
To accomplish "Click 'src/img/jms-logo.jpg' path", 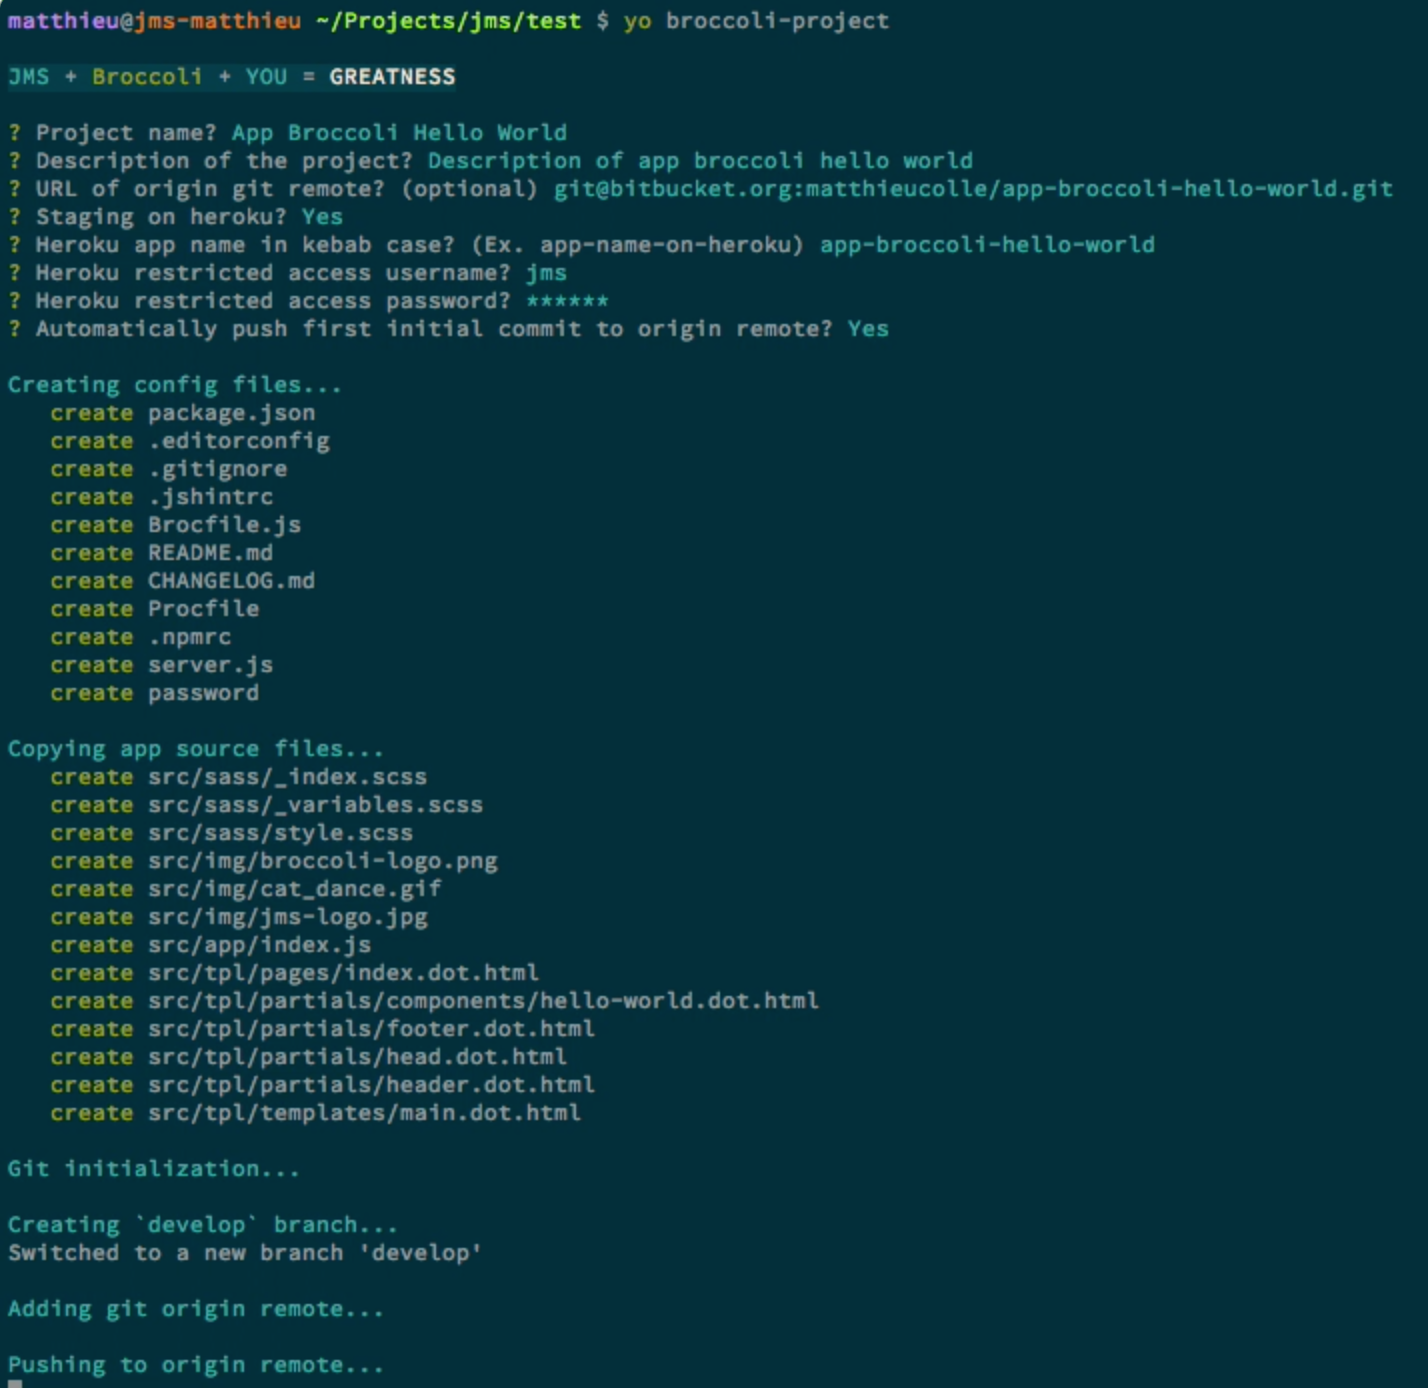I will coord(288,917).
